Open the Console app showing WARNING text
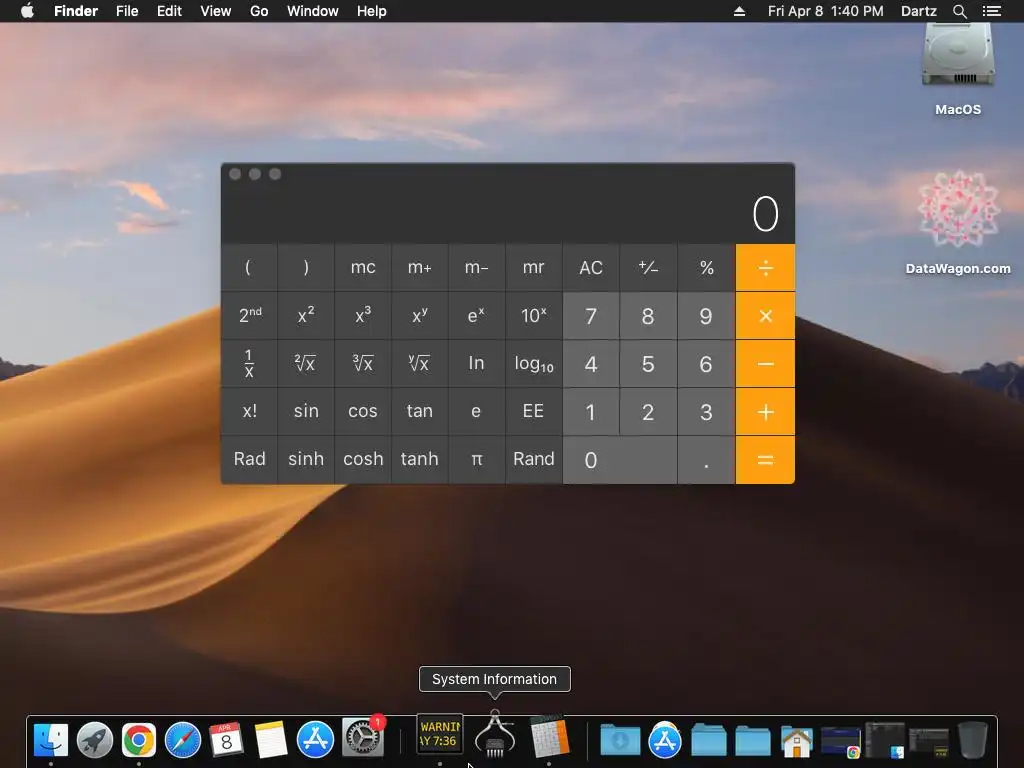Screen dimensions: 1024x768 [x=440, y=733]
